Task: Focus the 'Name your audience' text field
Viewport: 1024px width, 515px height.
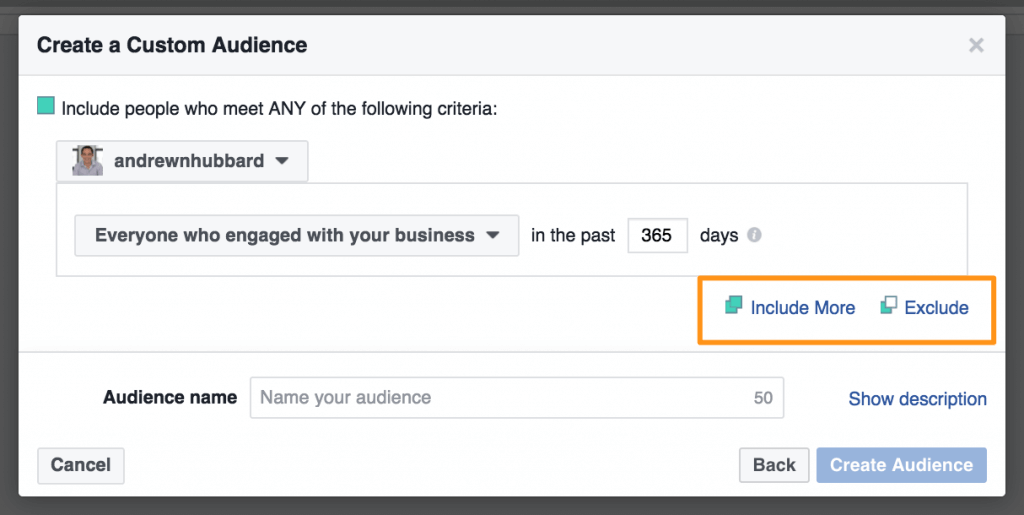Action: (500, 397)
